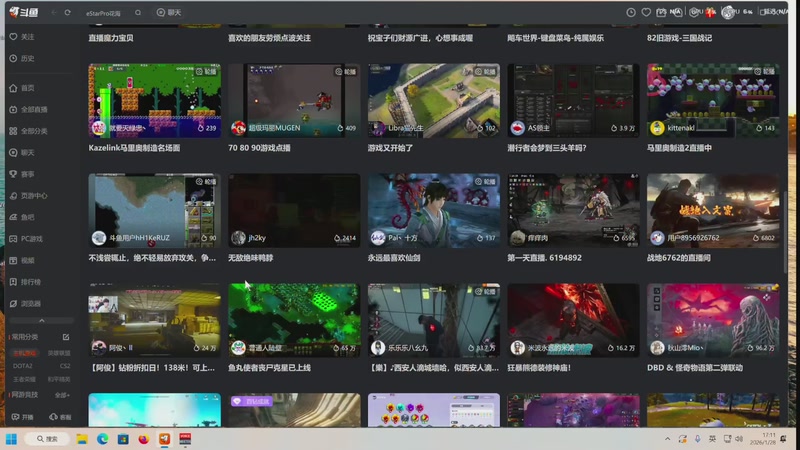Open the 潜行者会梦到三头羊吗? stream title

[x=546, y=148]
